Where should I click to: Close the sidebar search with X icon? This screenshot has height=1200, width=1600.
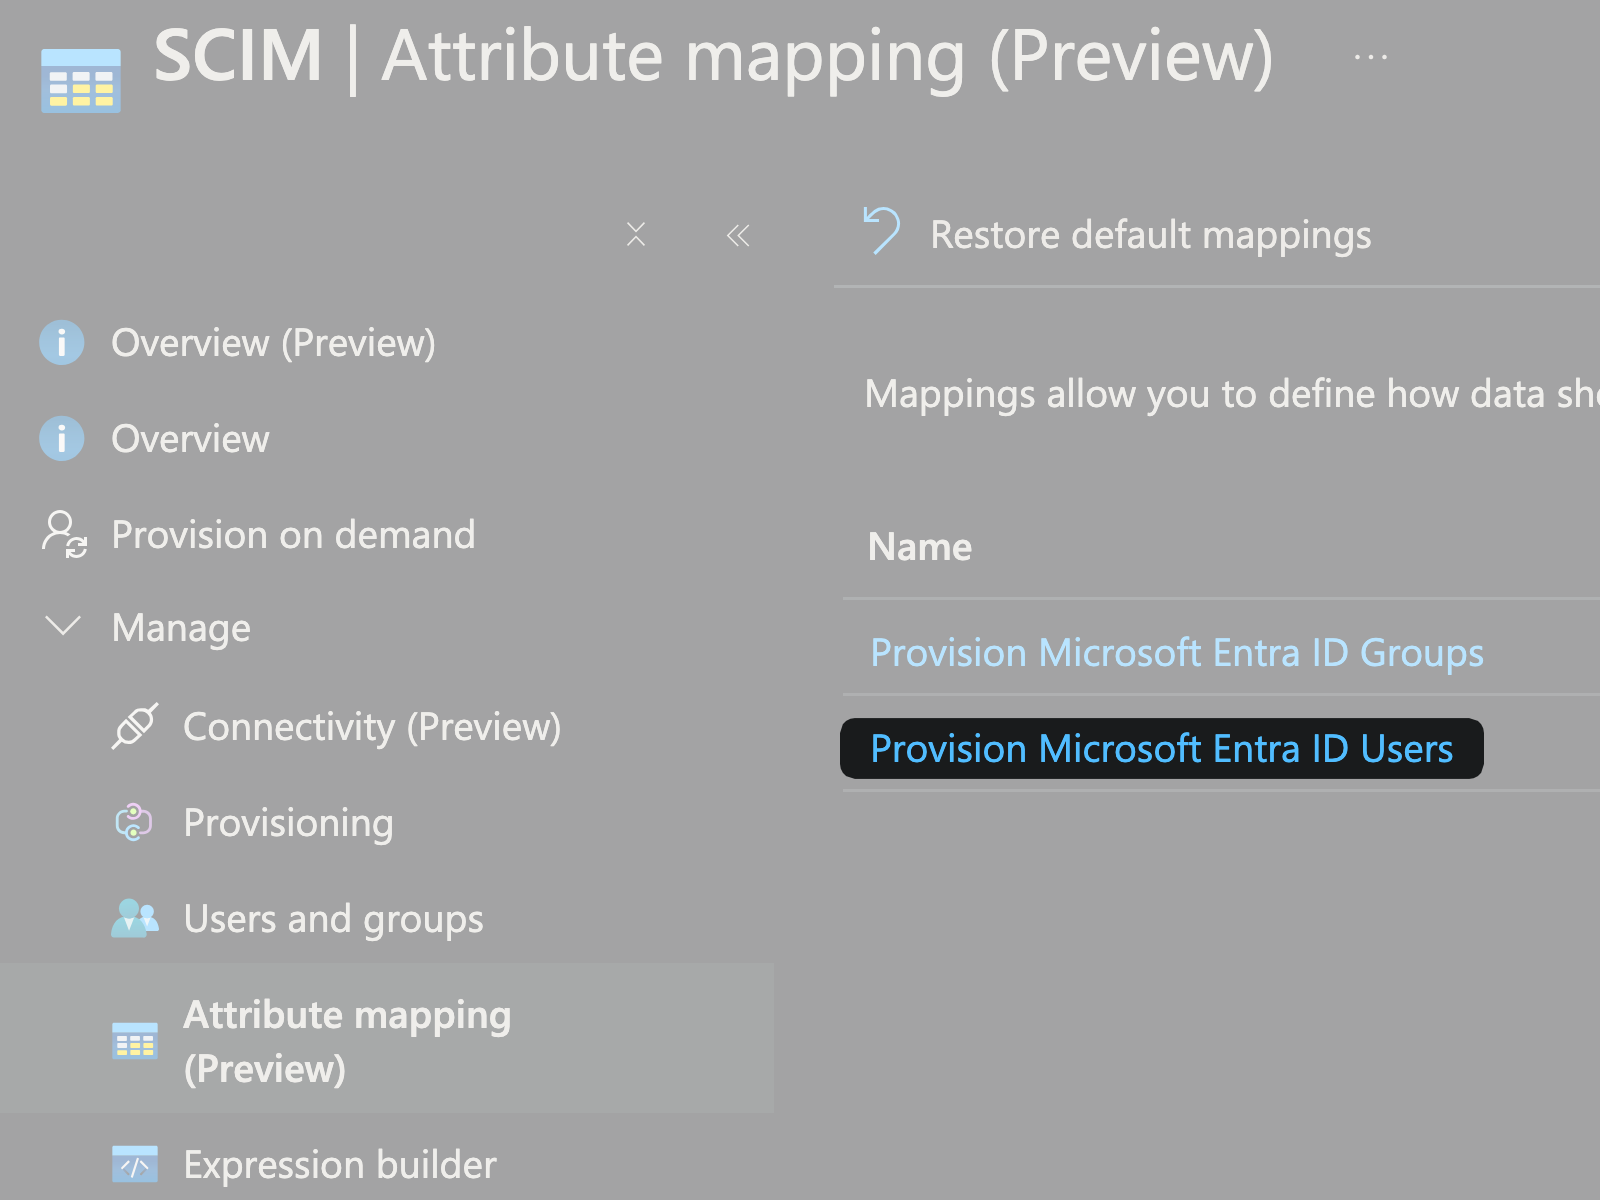tap(636, 234)
